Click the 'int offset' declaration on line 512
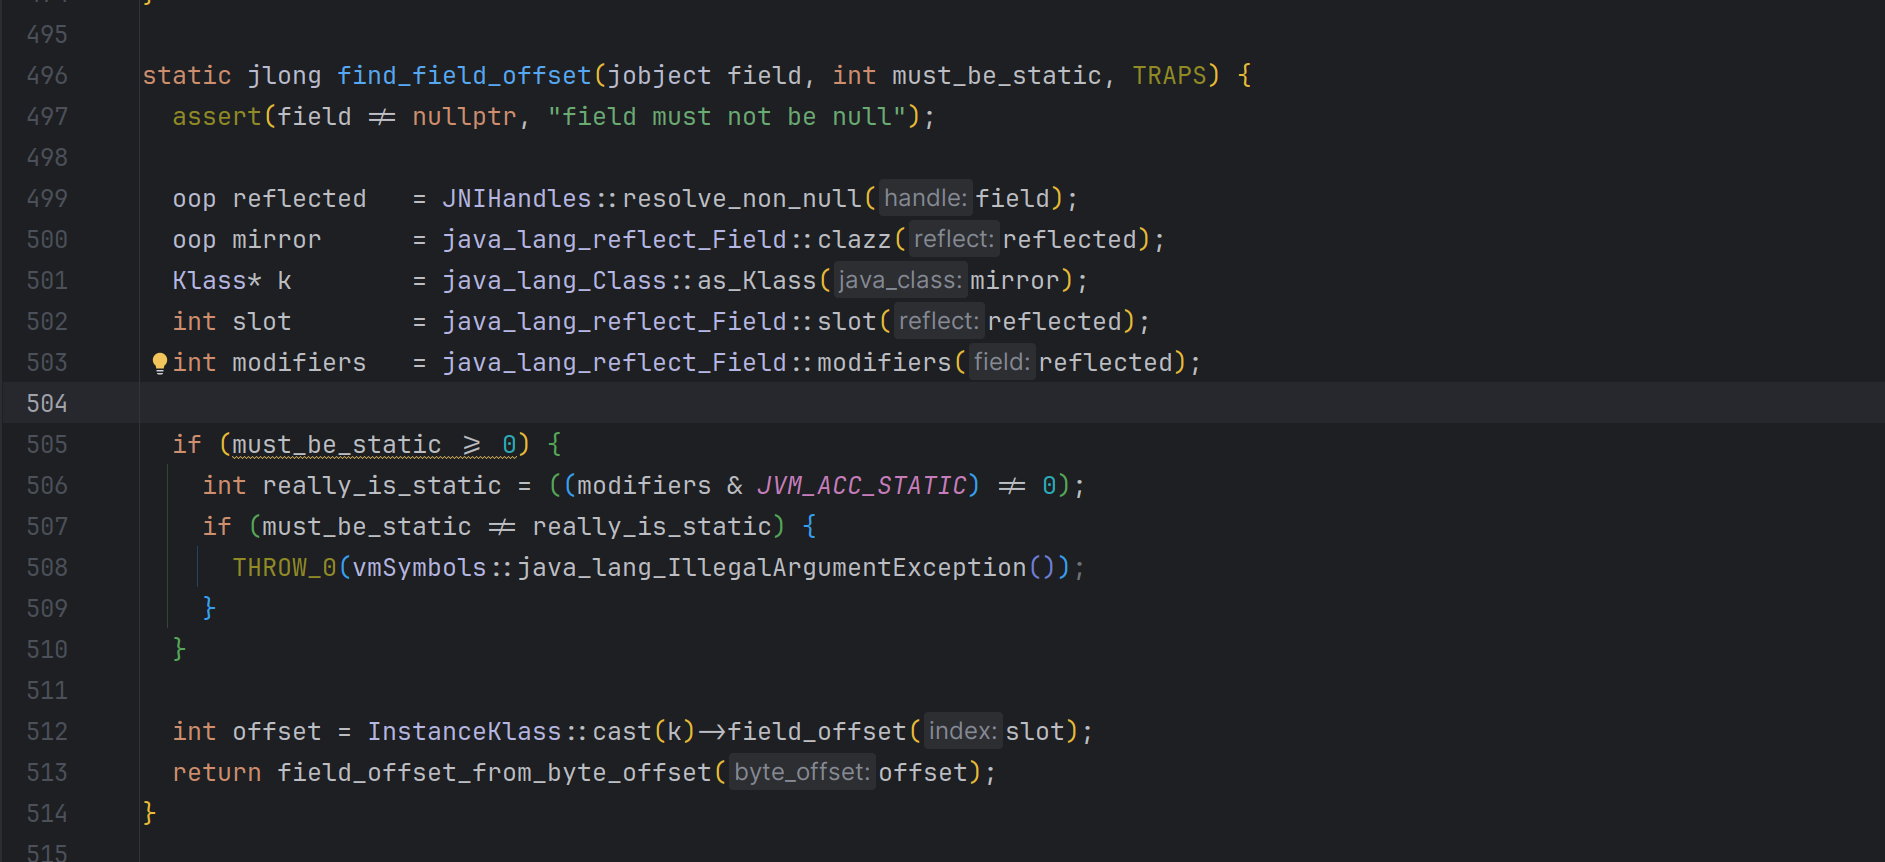 coord(247,732)
